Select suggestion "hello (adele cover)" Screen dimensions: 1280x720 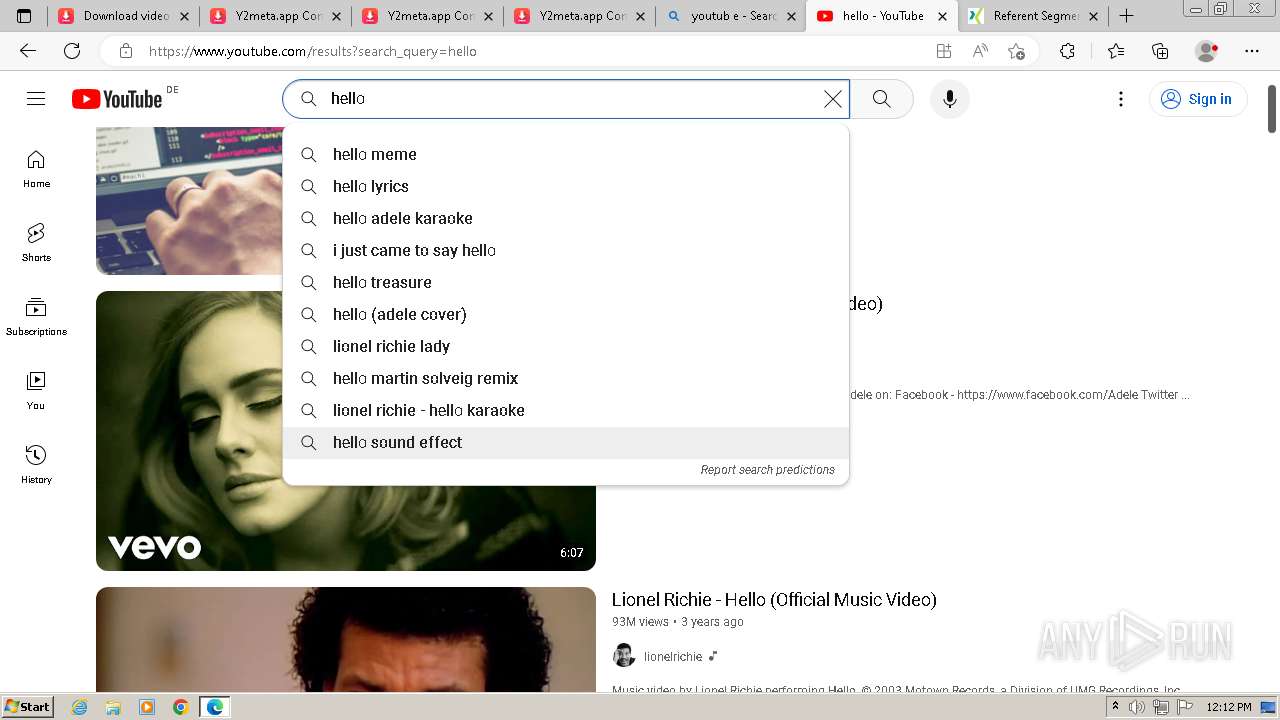pos(566,314)
